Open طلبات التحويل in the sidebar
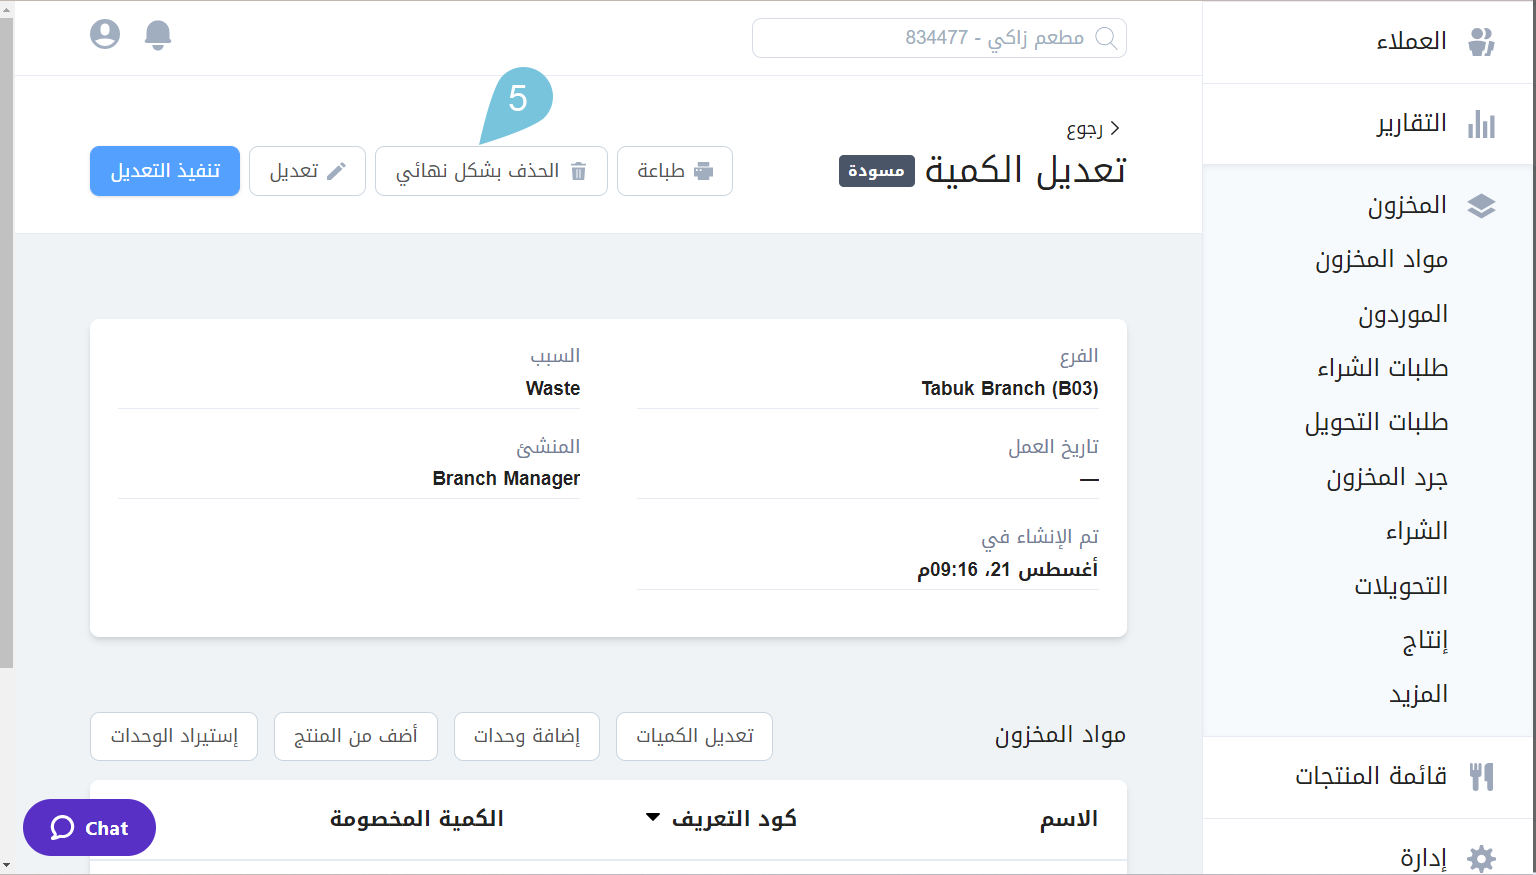The image size is (1536, 875). point(1376,423)
